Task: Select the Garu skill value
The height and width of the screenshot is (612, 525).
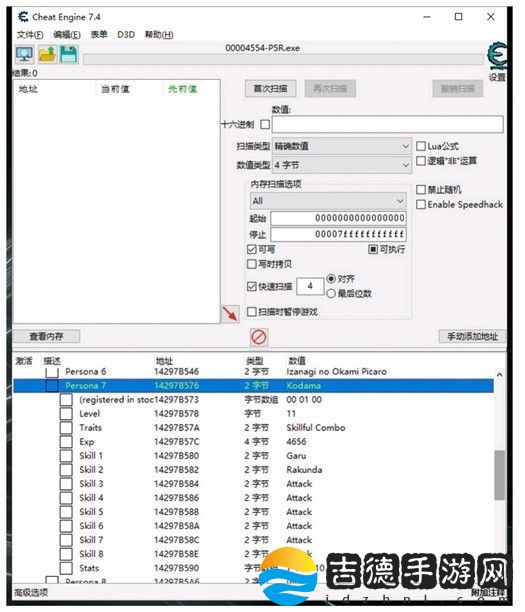Action: pyautogui.click(x=296, y=456)
